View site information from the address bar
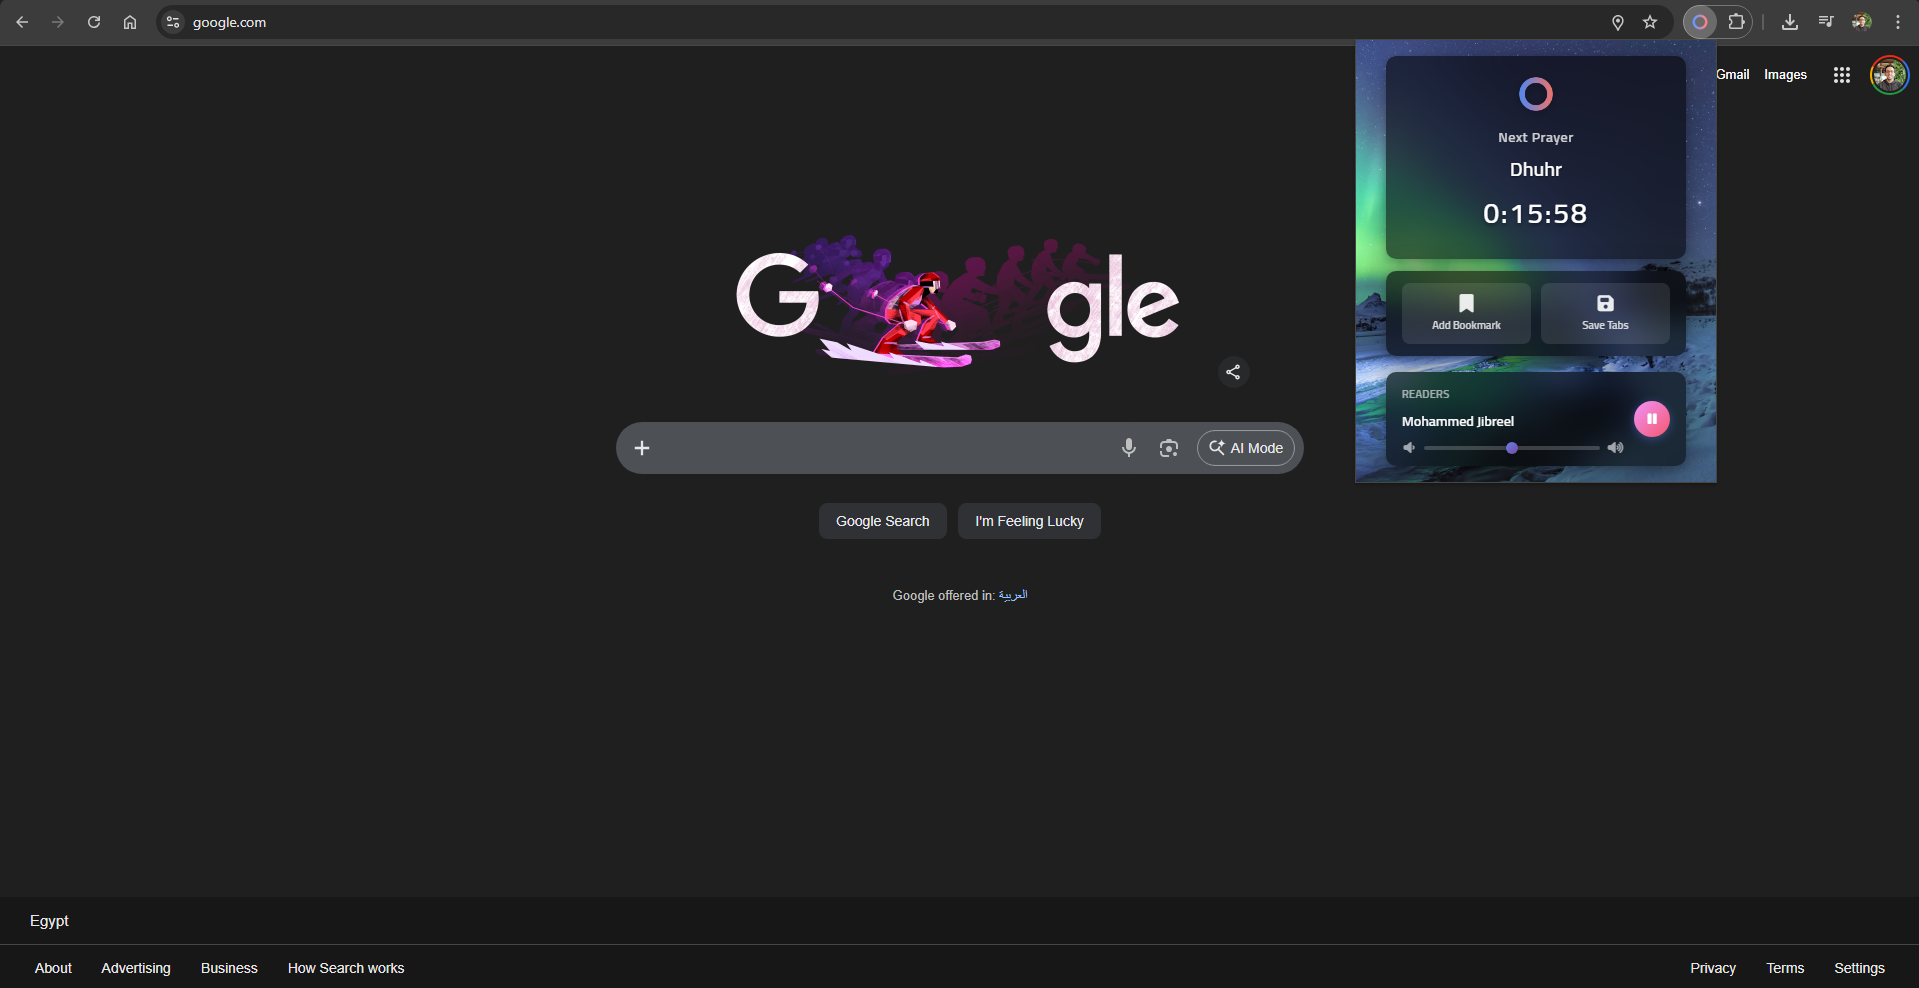This screenshot has height=988, width=1919. coord(171,22)
